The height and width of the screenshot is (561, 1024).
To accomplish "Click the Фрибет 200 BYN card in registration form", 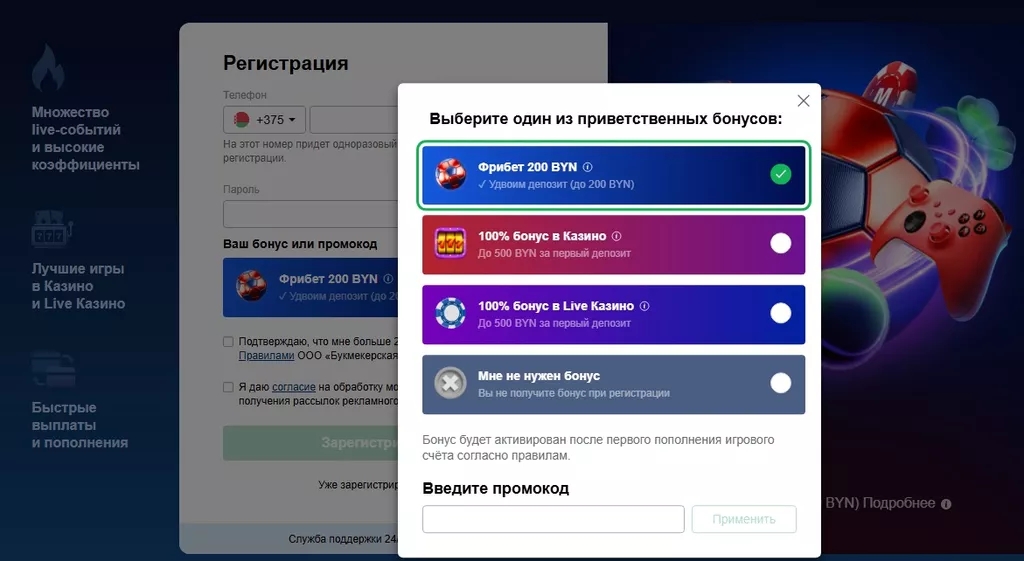I will 311,287.
